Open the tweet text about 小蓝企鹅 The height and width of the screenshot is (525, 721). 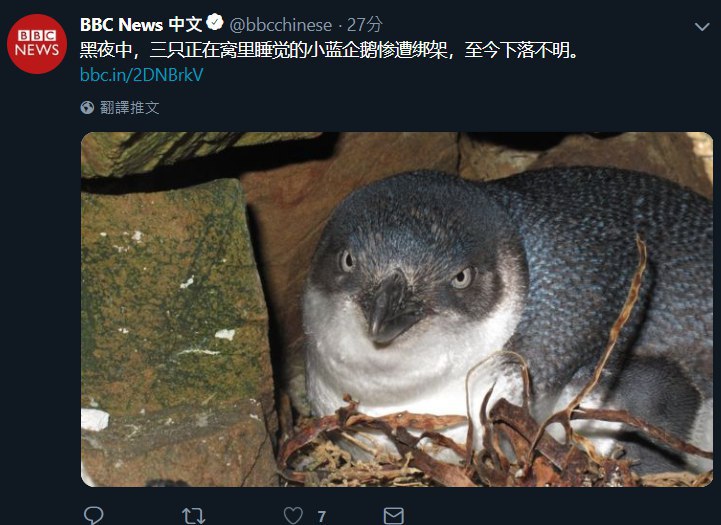329,50
